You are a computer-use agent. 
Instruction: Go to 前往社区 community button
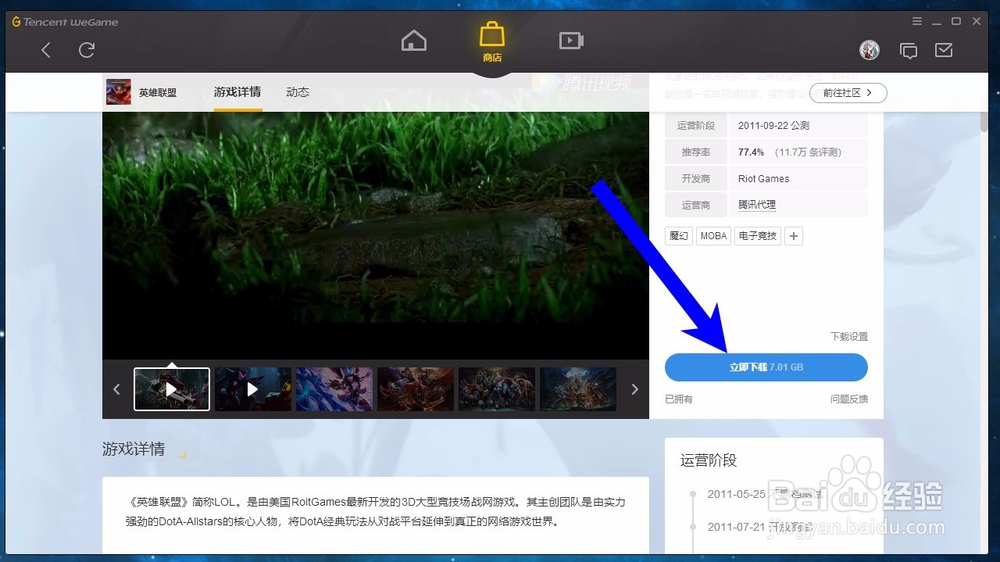(x=848, y=93)
